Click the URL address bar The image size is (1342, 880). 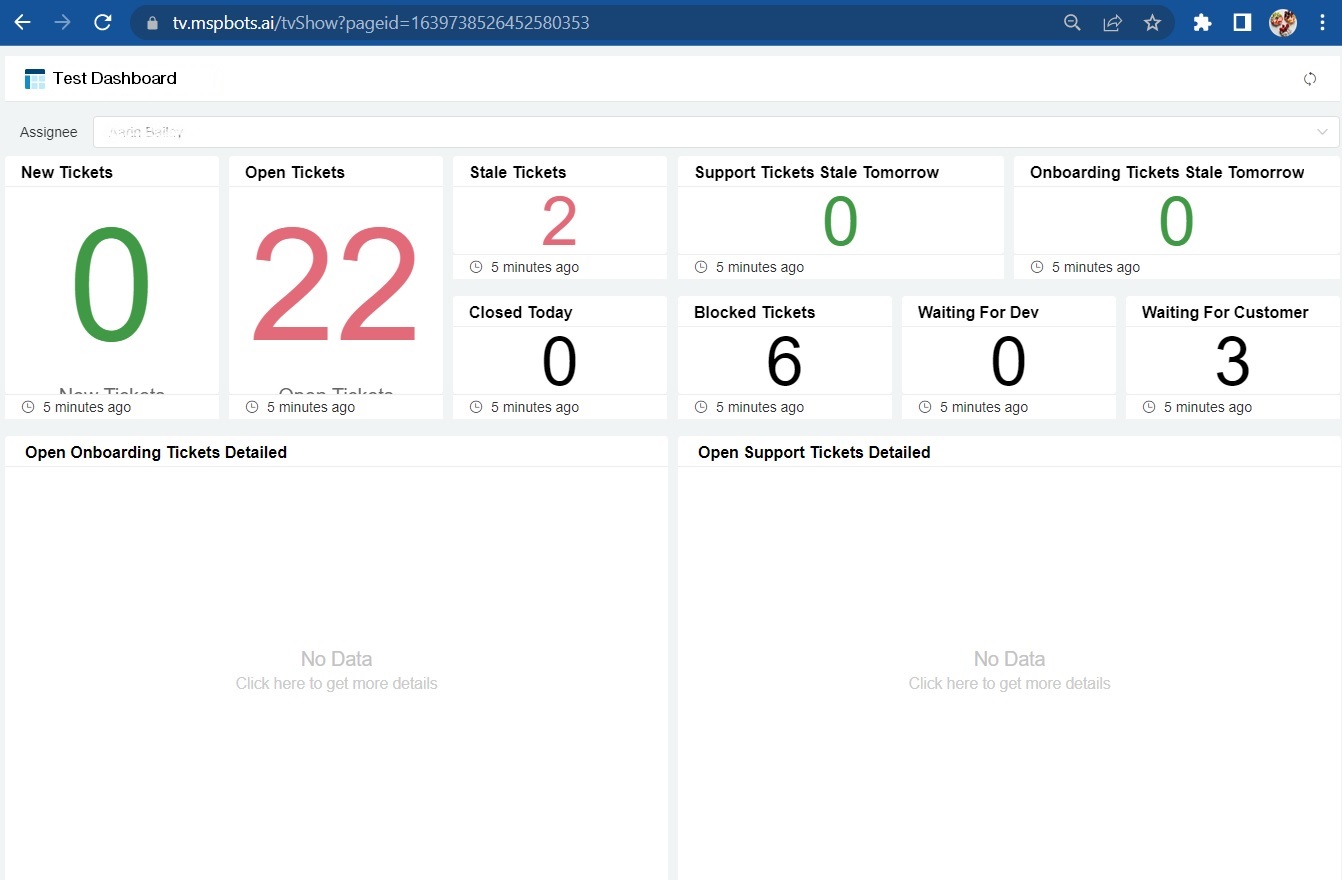point(600,22)
